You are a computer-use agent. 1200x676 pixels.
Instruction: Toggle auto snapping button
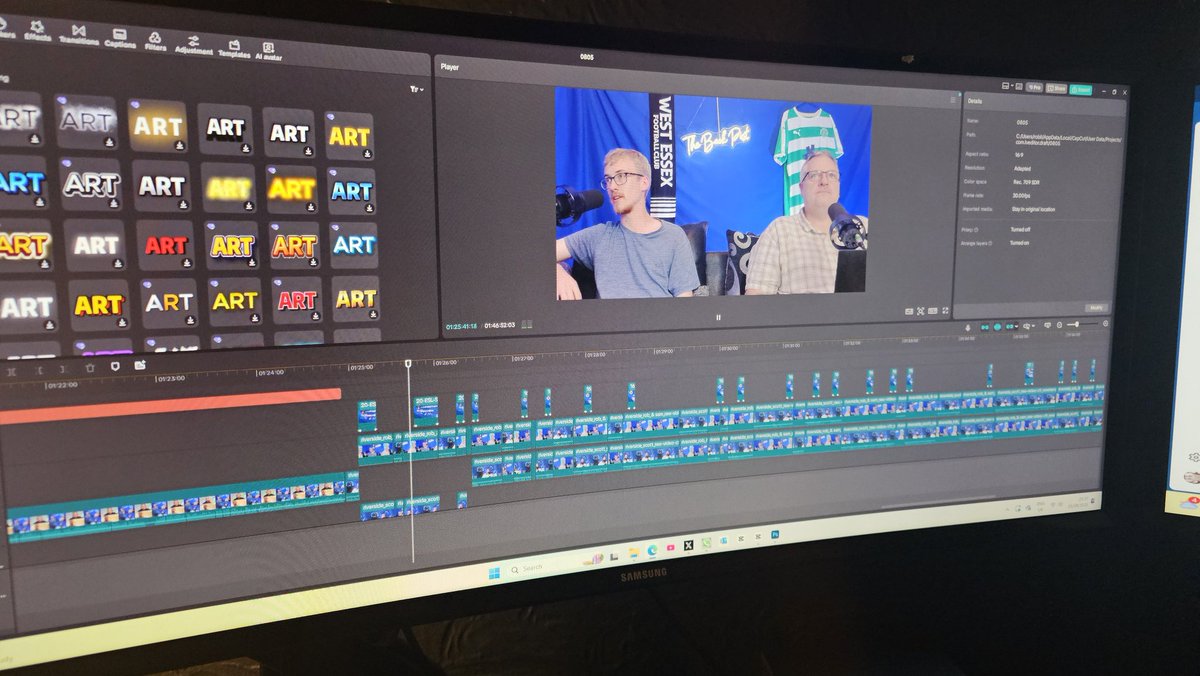997,327
